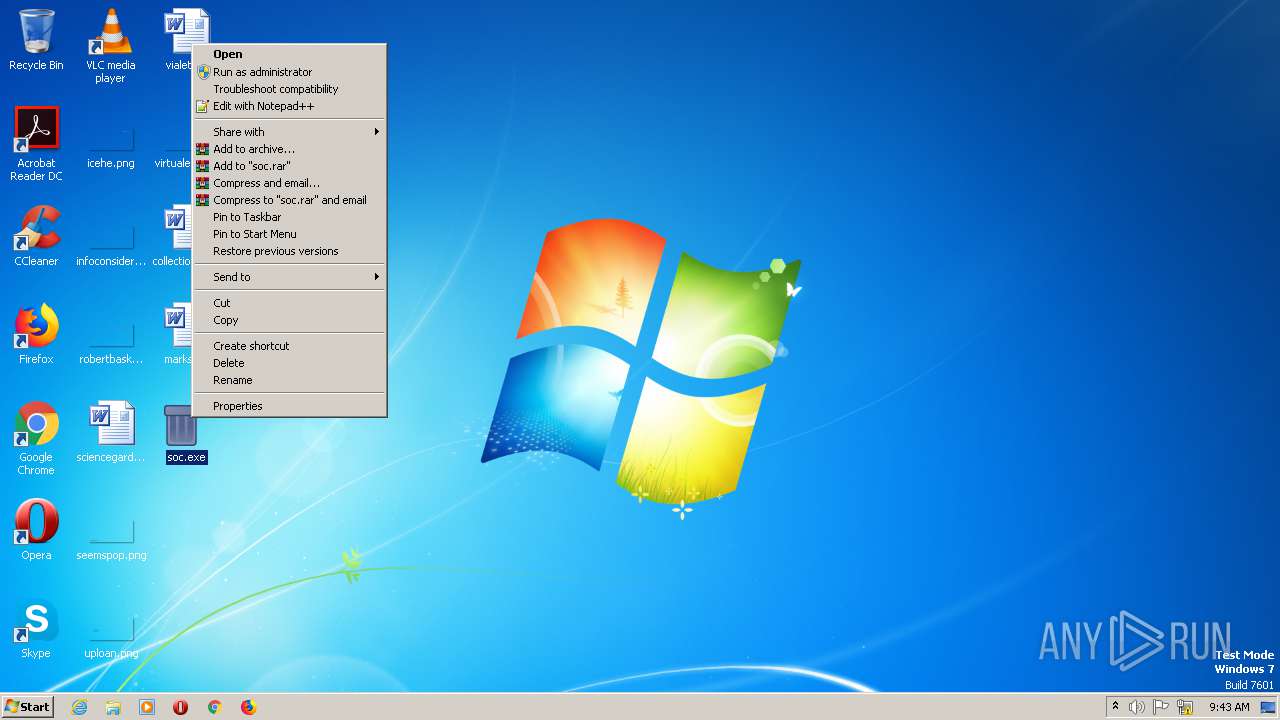Viewport: 1280px width, 720px height.
Task: Select the VLC media player shortcut
Action: pyautogui.click(x=110, y=45)
